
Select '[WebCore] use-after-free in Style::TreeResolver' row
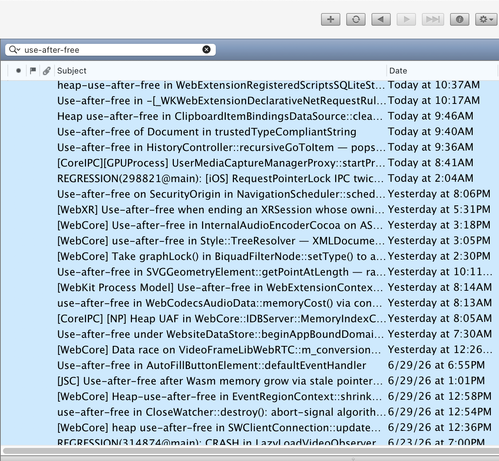point(249,240)
